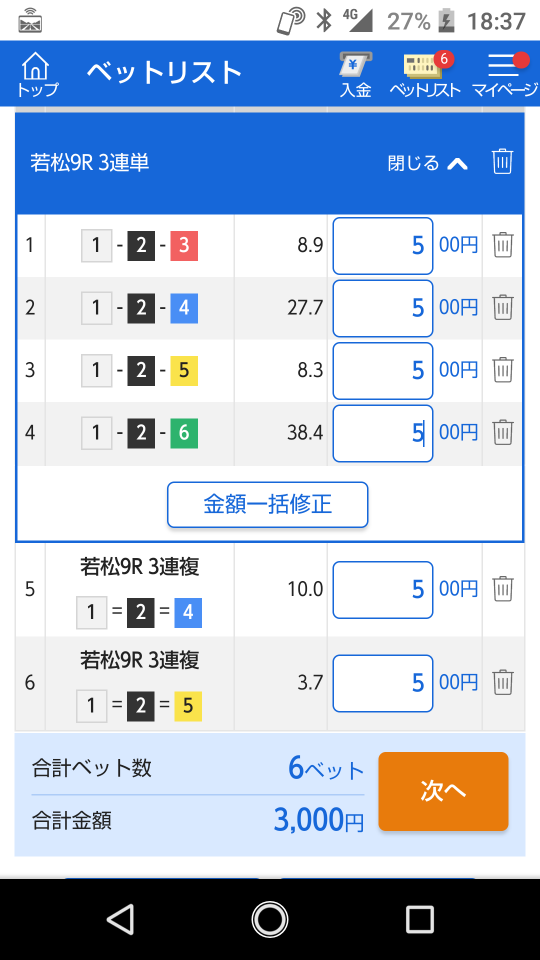Delete bet row 1-2-3
The width and height of the screenshot is (540, 960).
[503, 245]
